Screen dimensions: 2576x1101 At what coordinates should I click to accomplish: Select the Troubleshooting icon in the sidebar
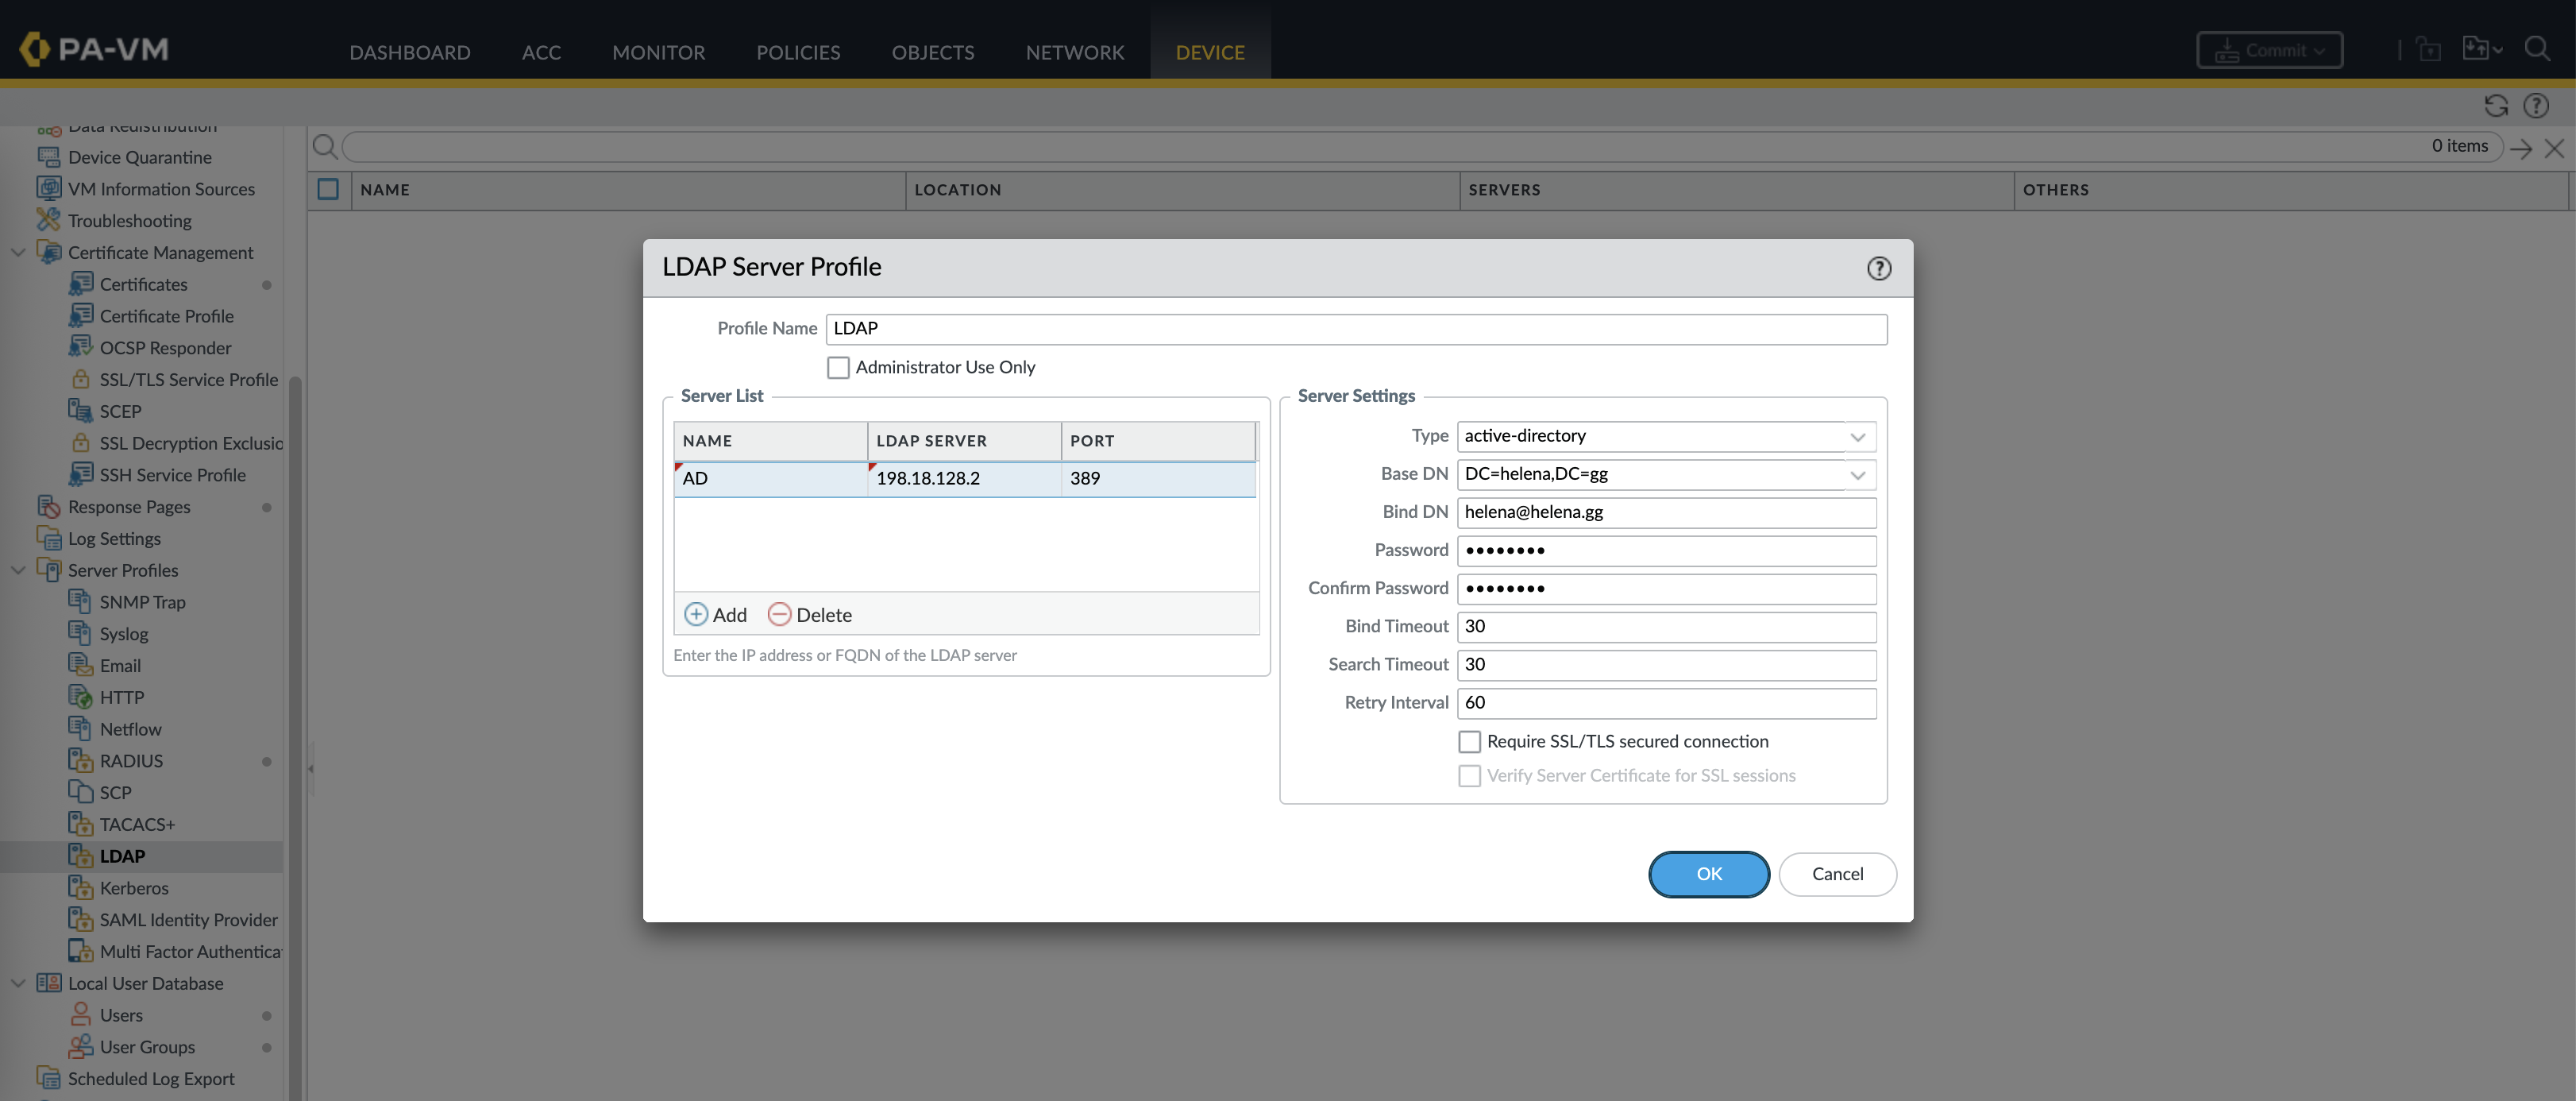48,220
